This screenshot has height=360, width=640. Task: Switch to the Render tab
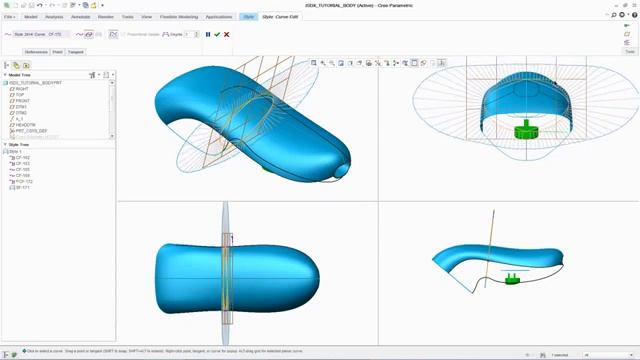coord(106,17)
